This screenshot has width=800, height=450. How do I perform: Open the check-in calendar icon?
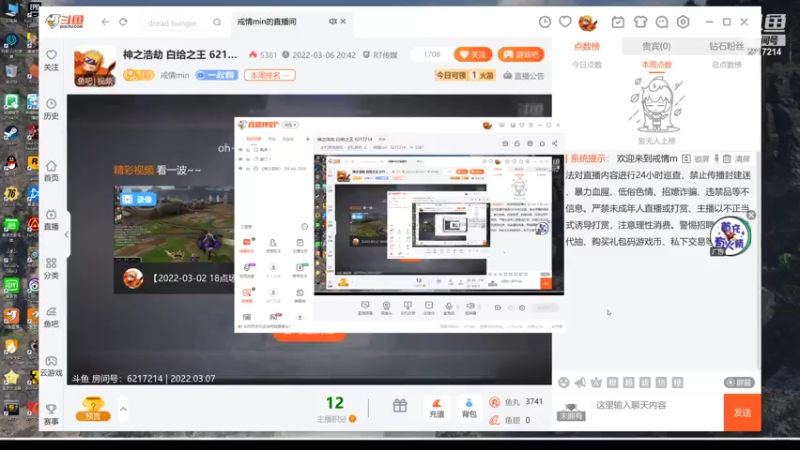click(618, 22)
